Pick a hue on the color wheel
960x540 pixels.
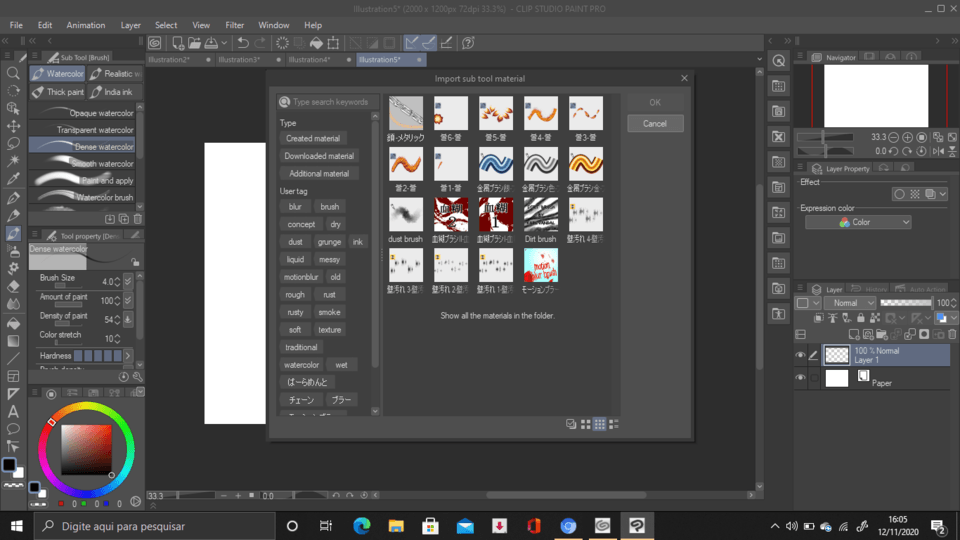(86, 408)
